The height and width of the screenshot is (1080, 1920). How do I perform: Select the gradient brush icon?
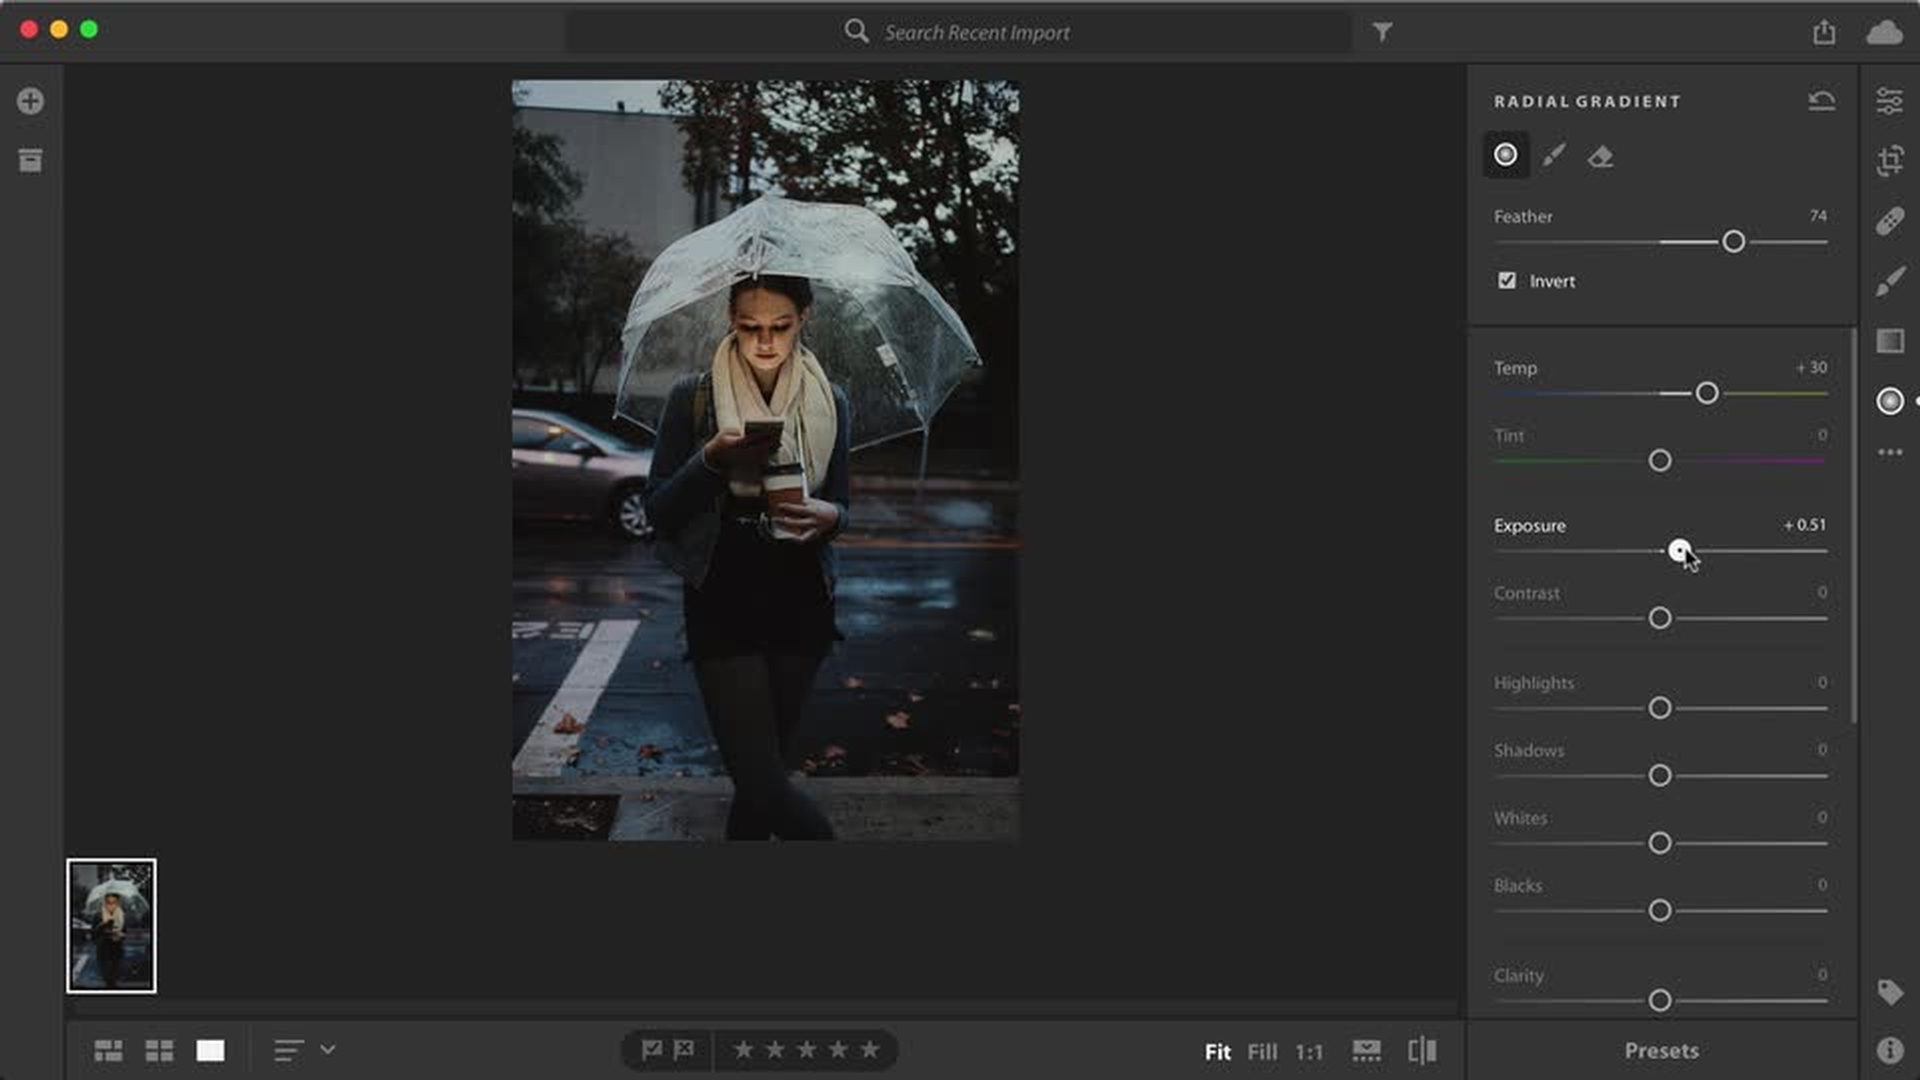[x=1553, y=155]
